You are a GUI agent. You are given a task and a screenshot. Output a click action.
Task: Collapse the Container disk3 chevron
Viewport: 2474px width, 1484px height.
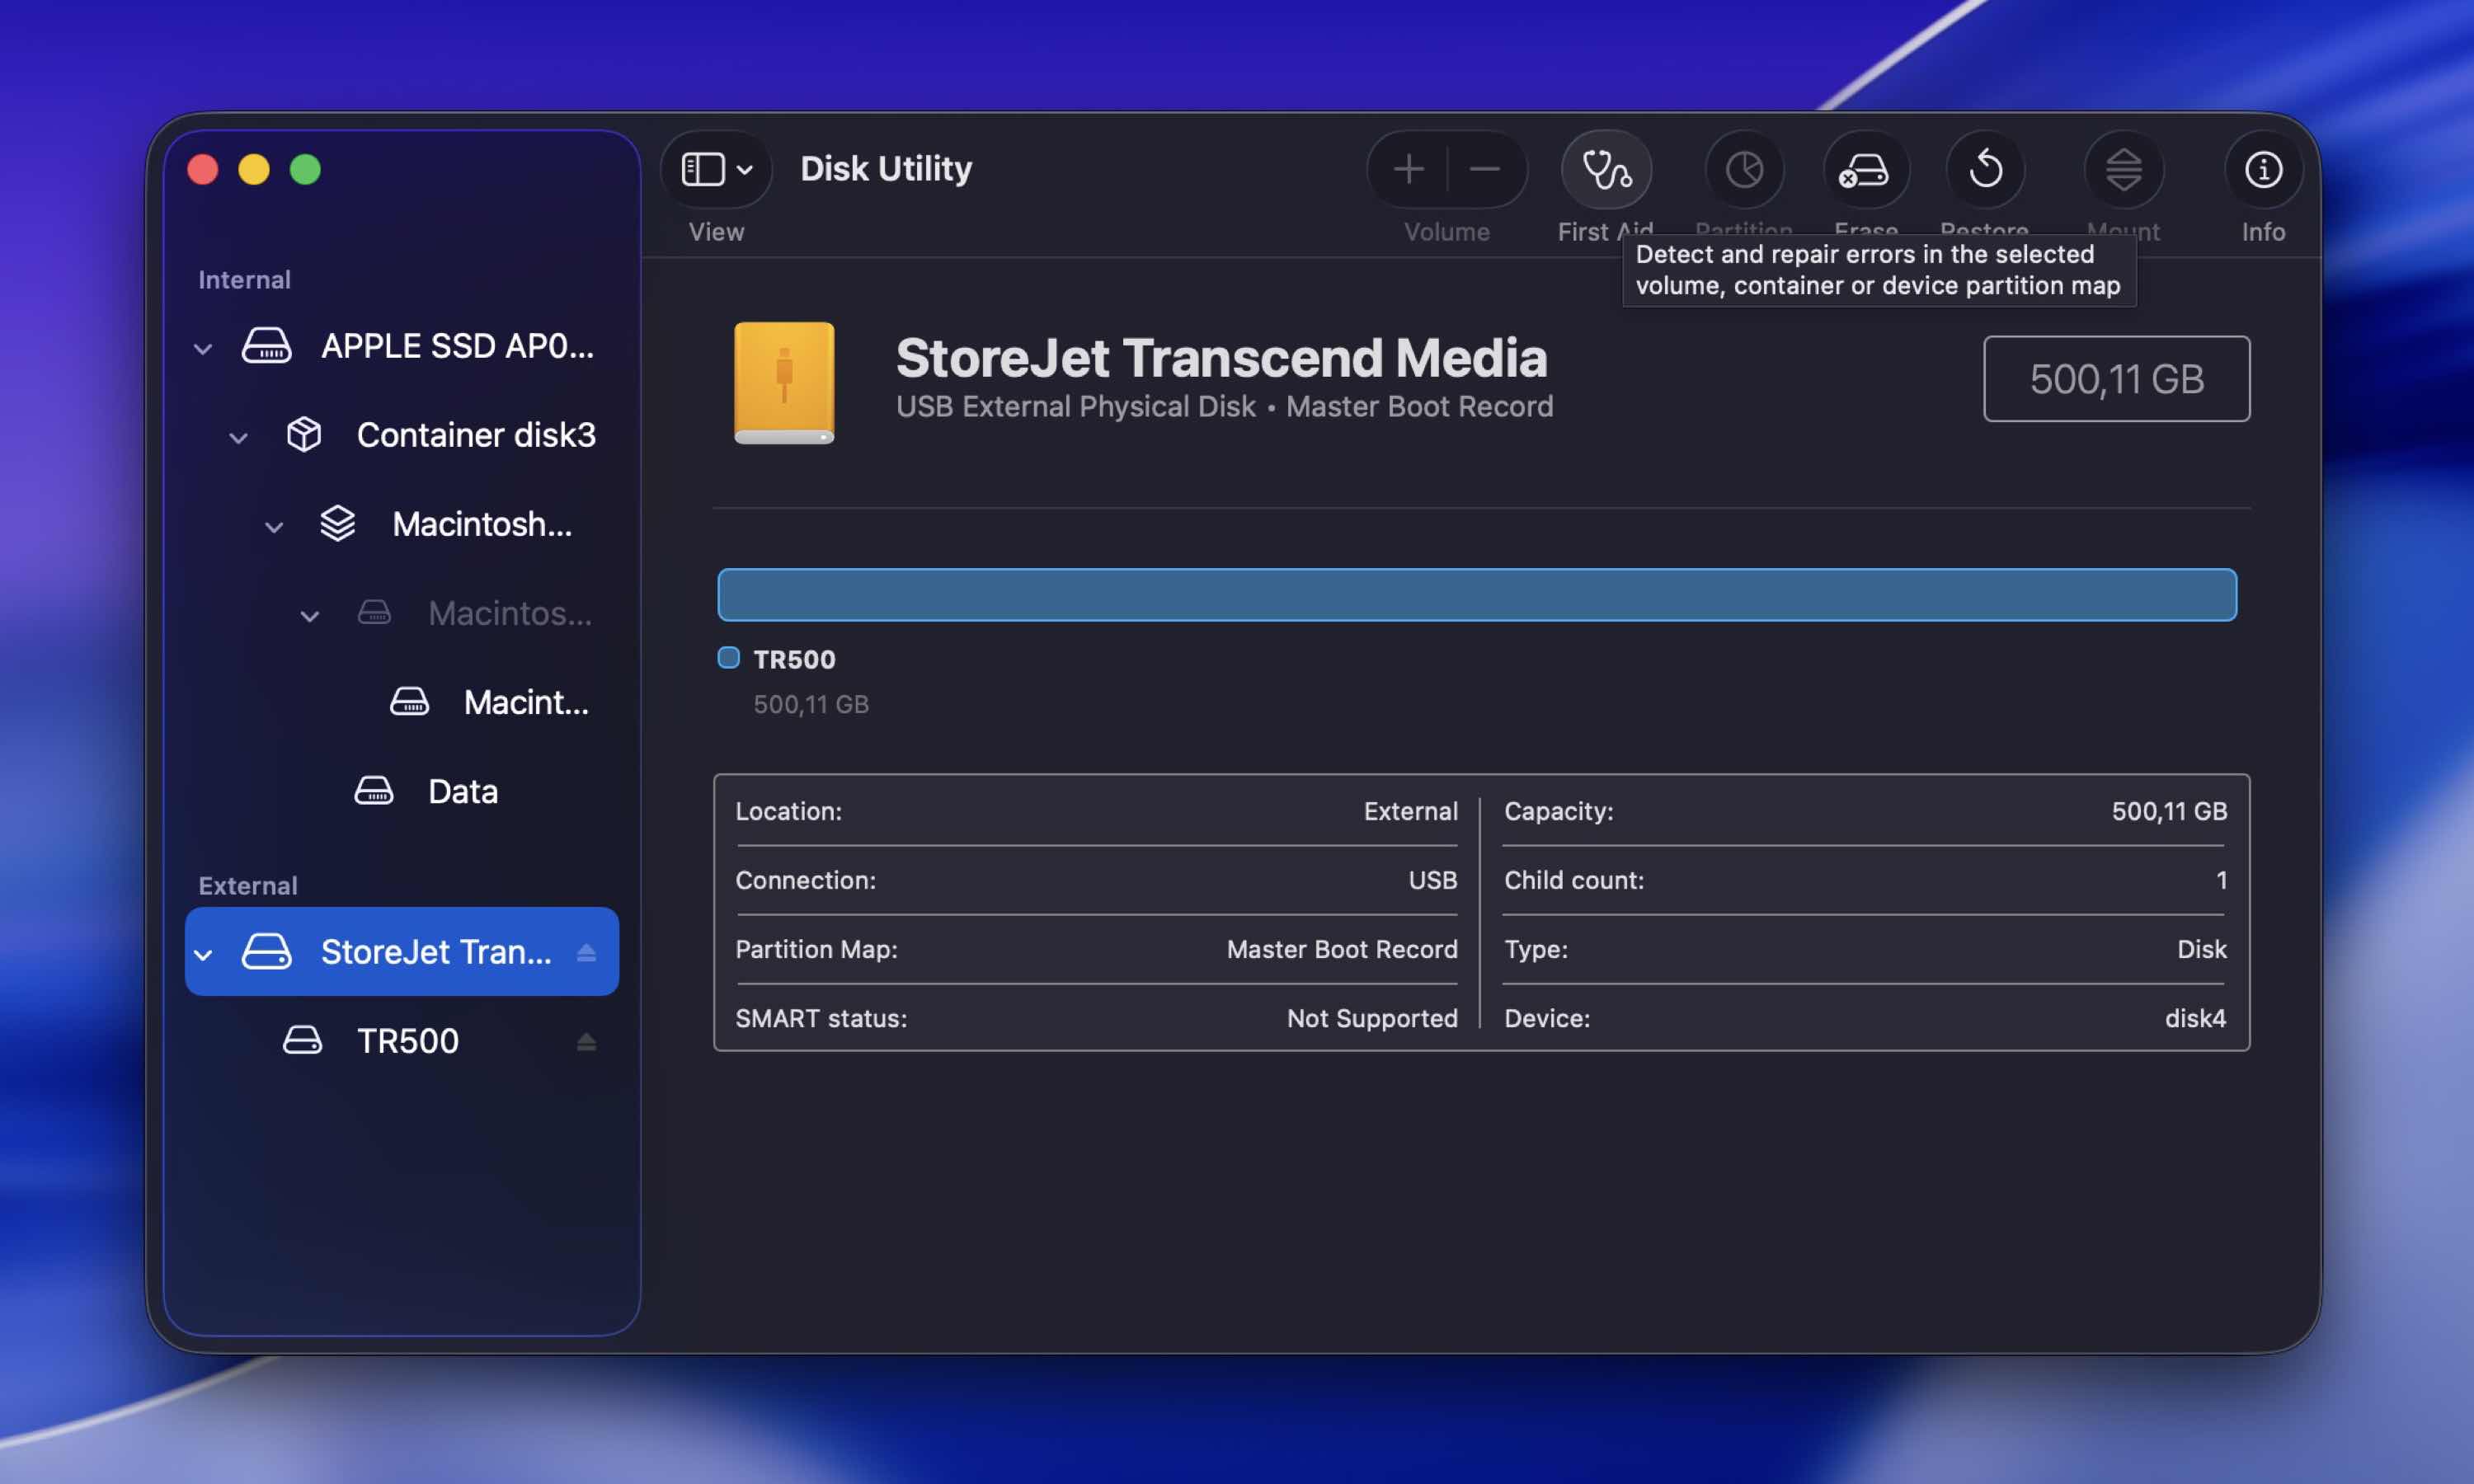click(x=238, y=438)
